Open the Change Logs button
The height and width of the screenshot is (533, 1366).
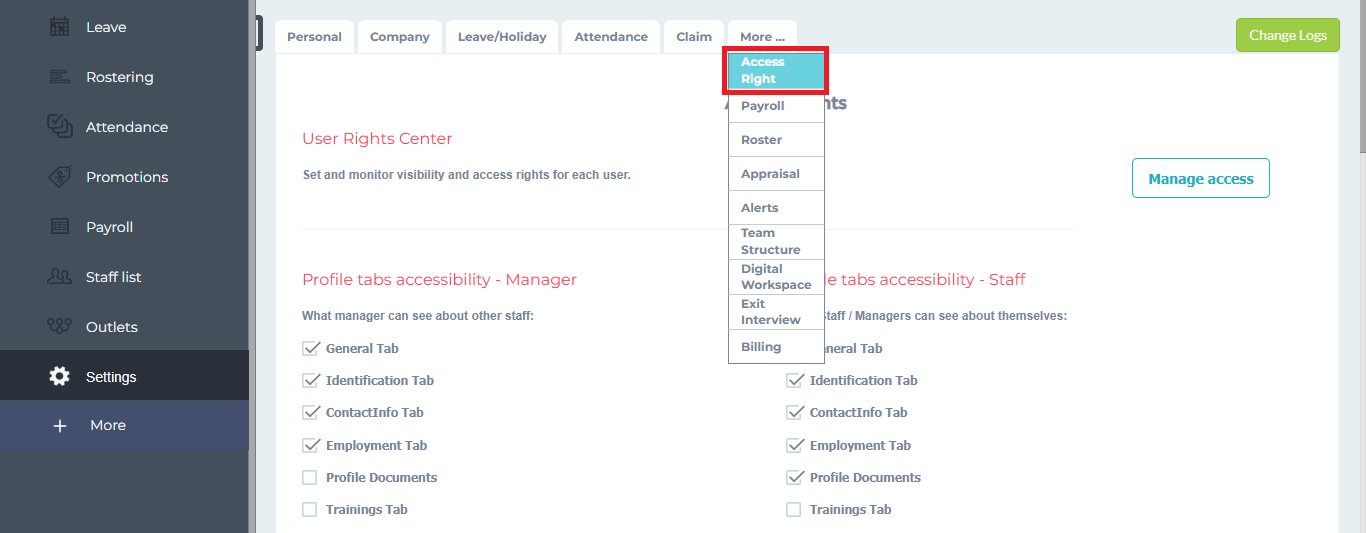click(x=1287, y=35)
